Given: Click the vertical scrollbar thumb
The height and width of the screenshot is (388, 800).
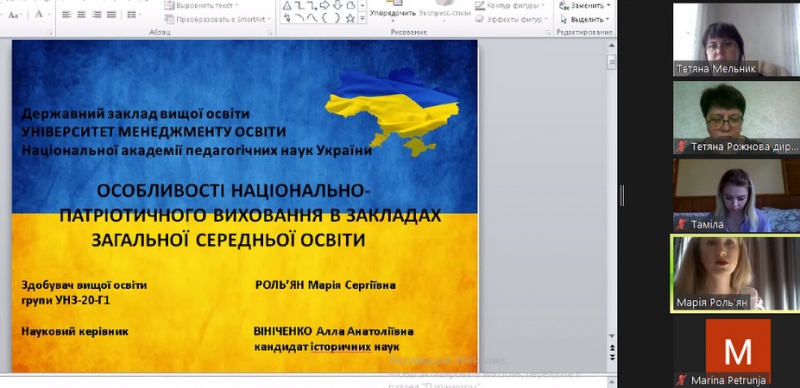Looking at the screenshot, I should [x=612, y=62].
